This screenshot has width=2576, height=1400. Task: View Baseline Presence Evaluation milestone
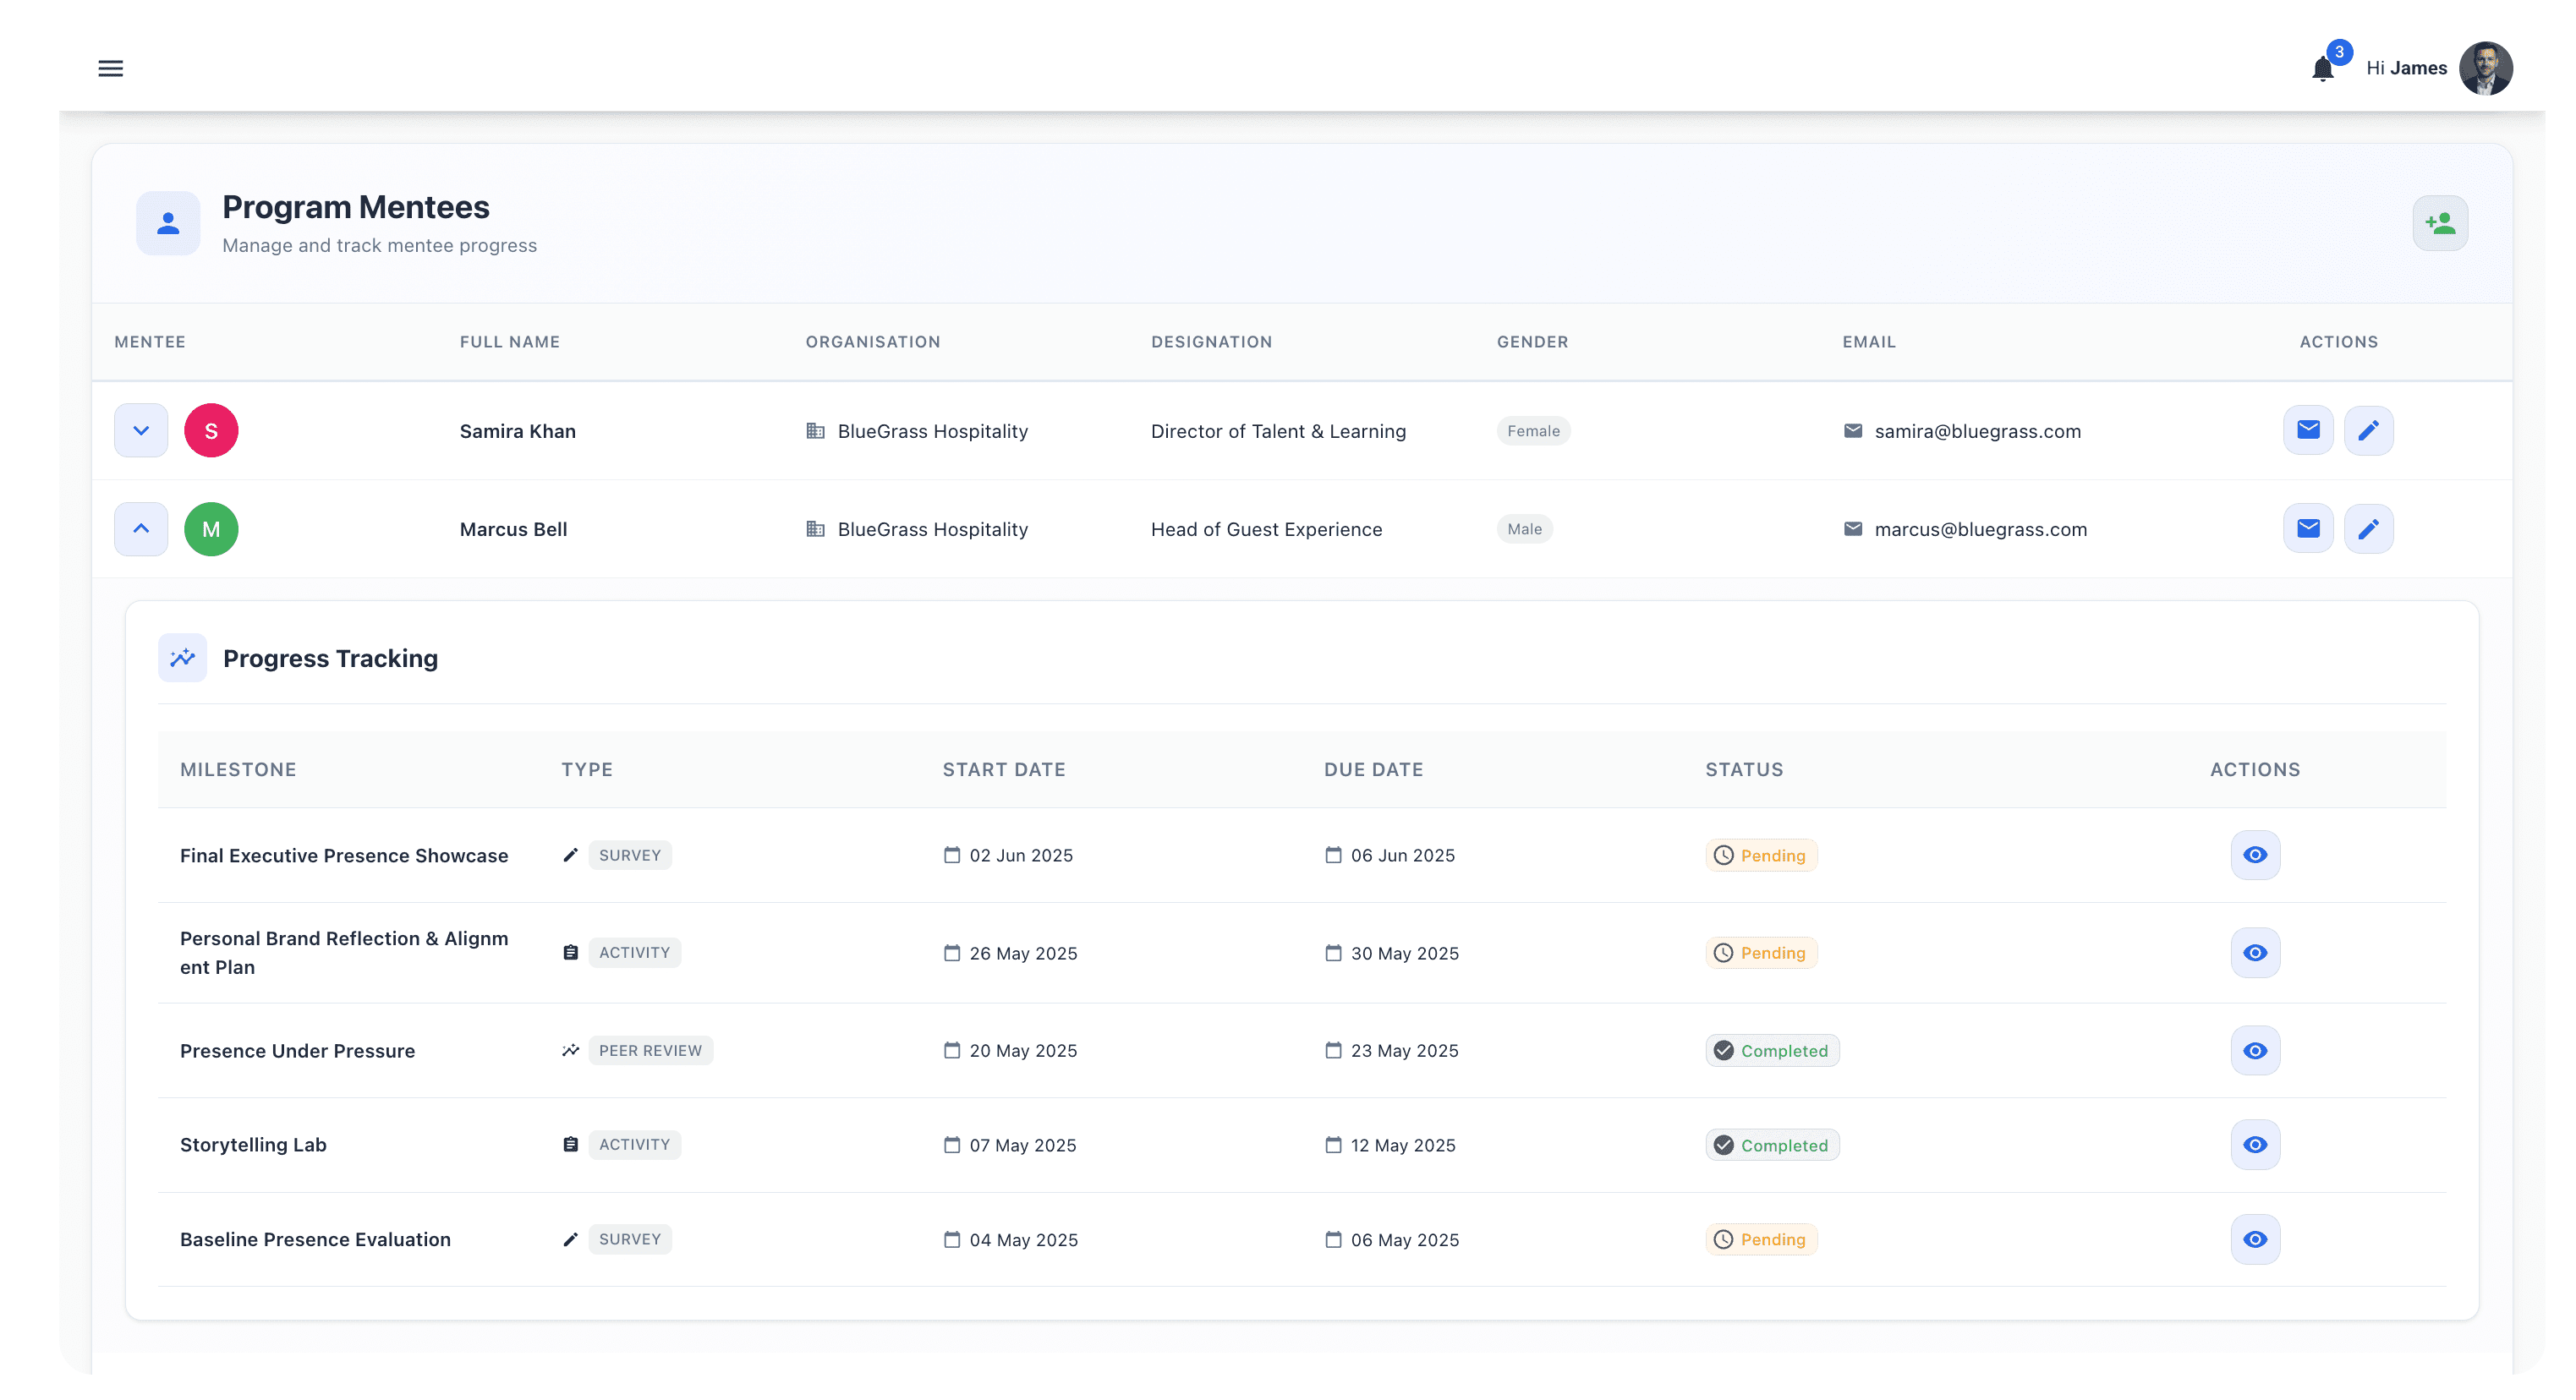coord(2254,1239)
